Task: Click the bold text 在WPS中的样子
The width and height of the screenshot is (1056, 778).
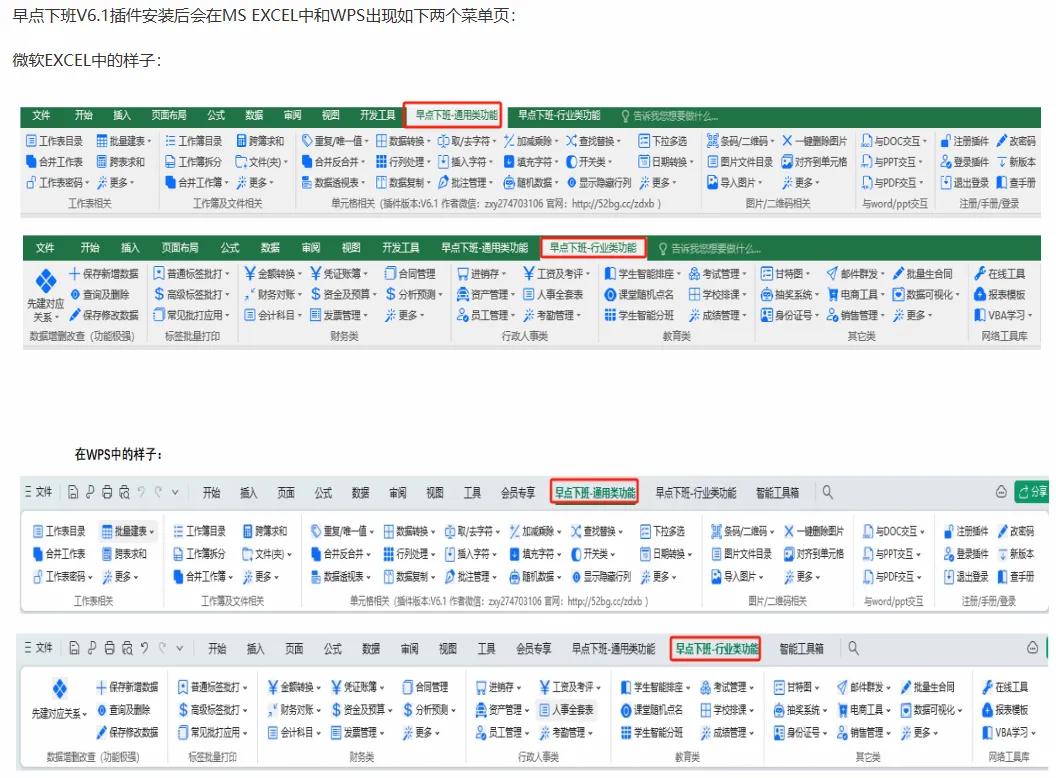Action: click(119, 455)
